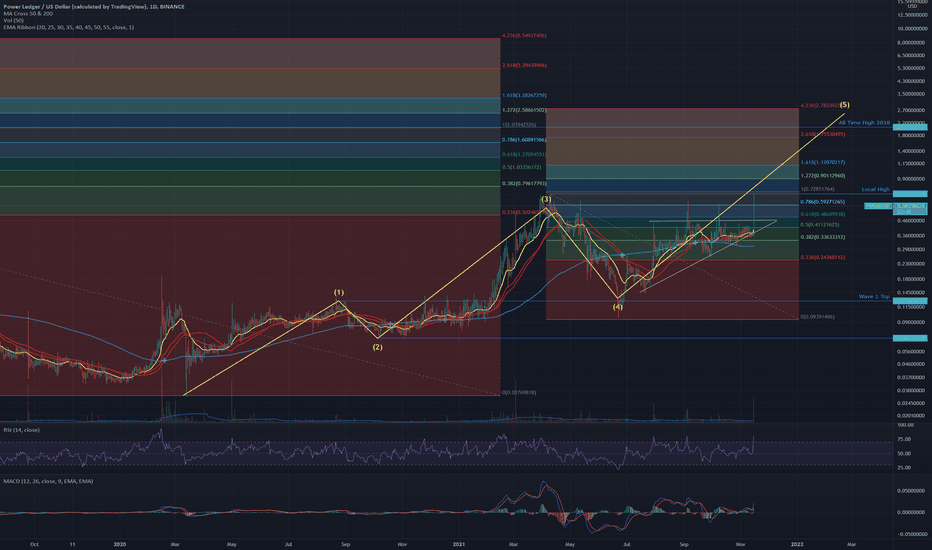Click the Oct label on the time axis
932x550 pixels.
click(34, 544)
